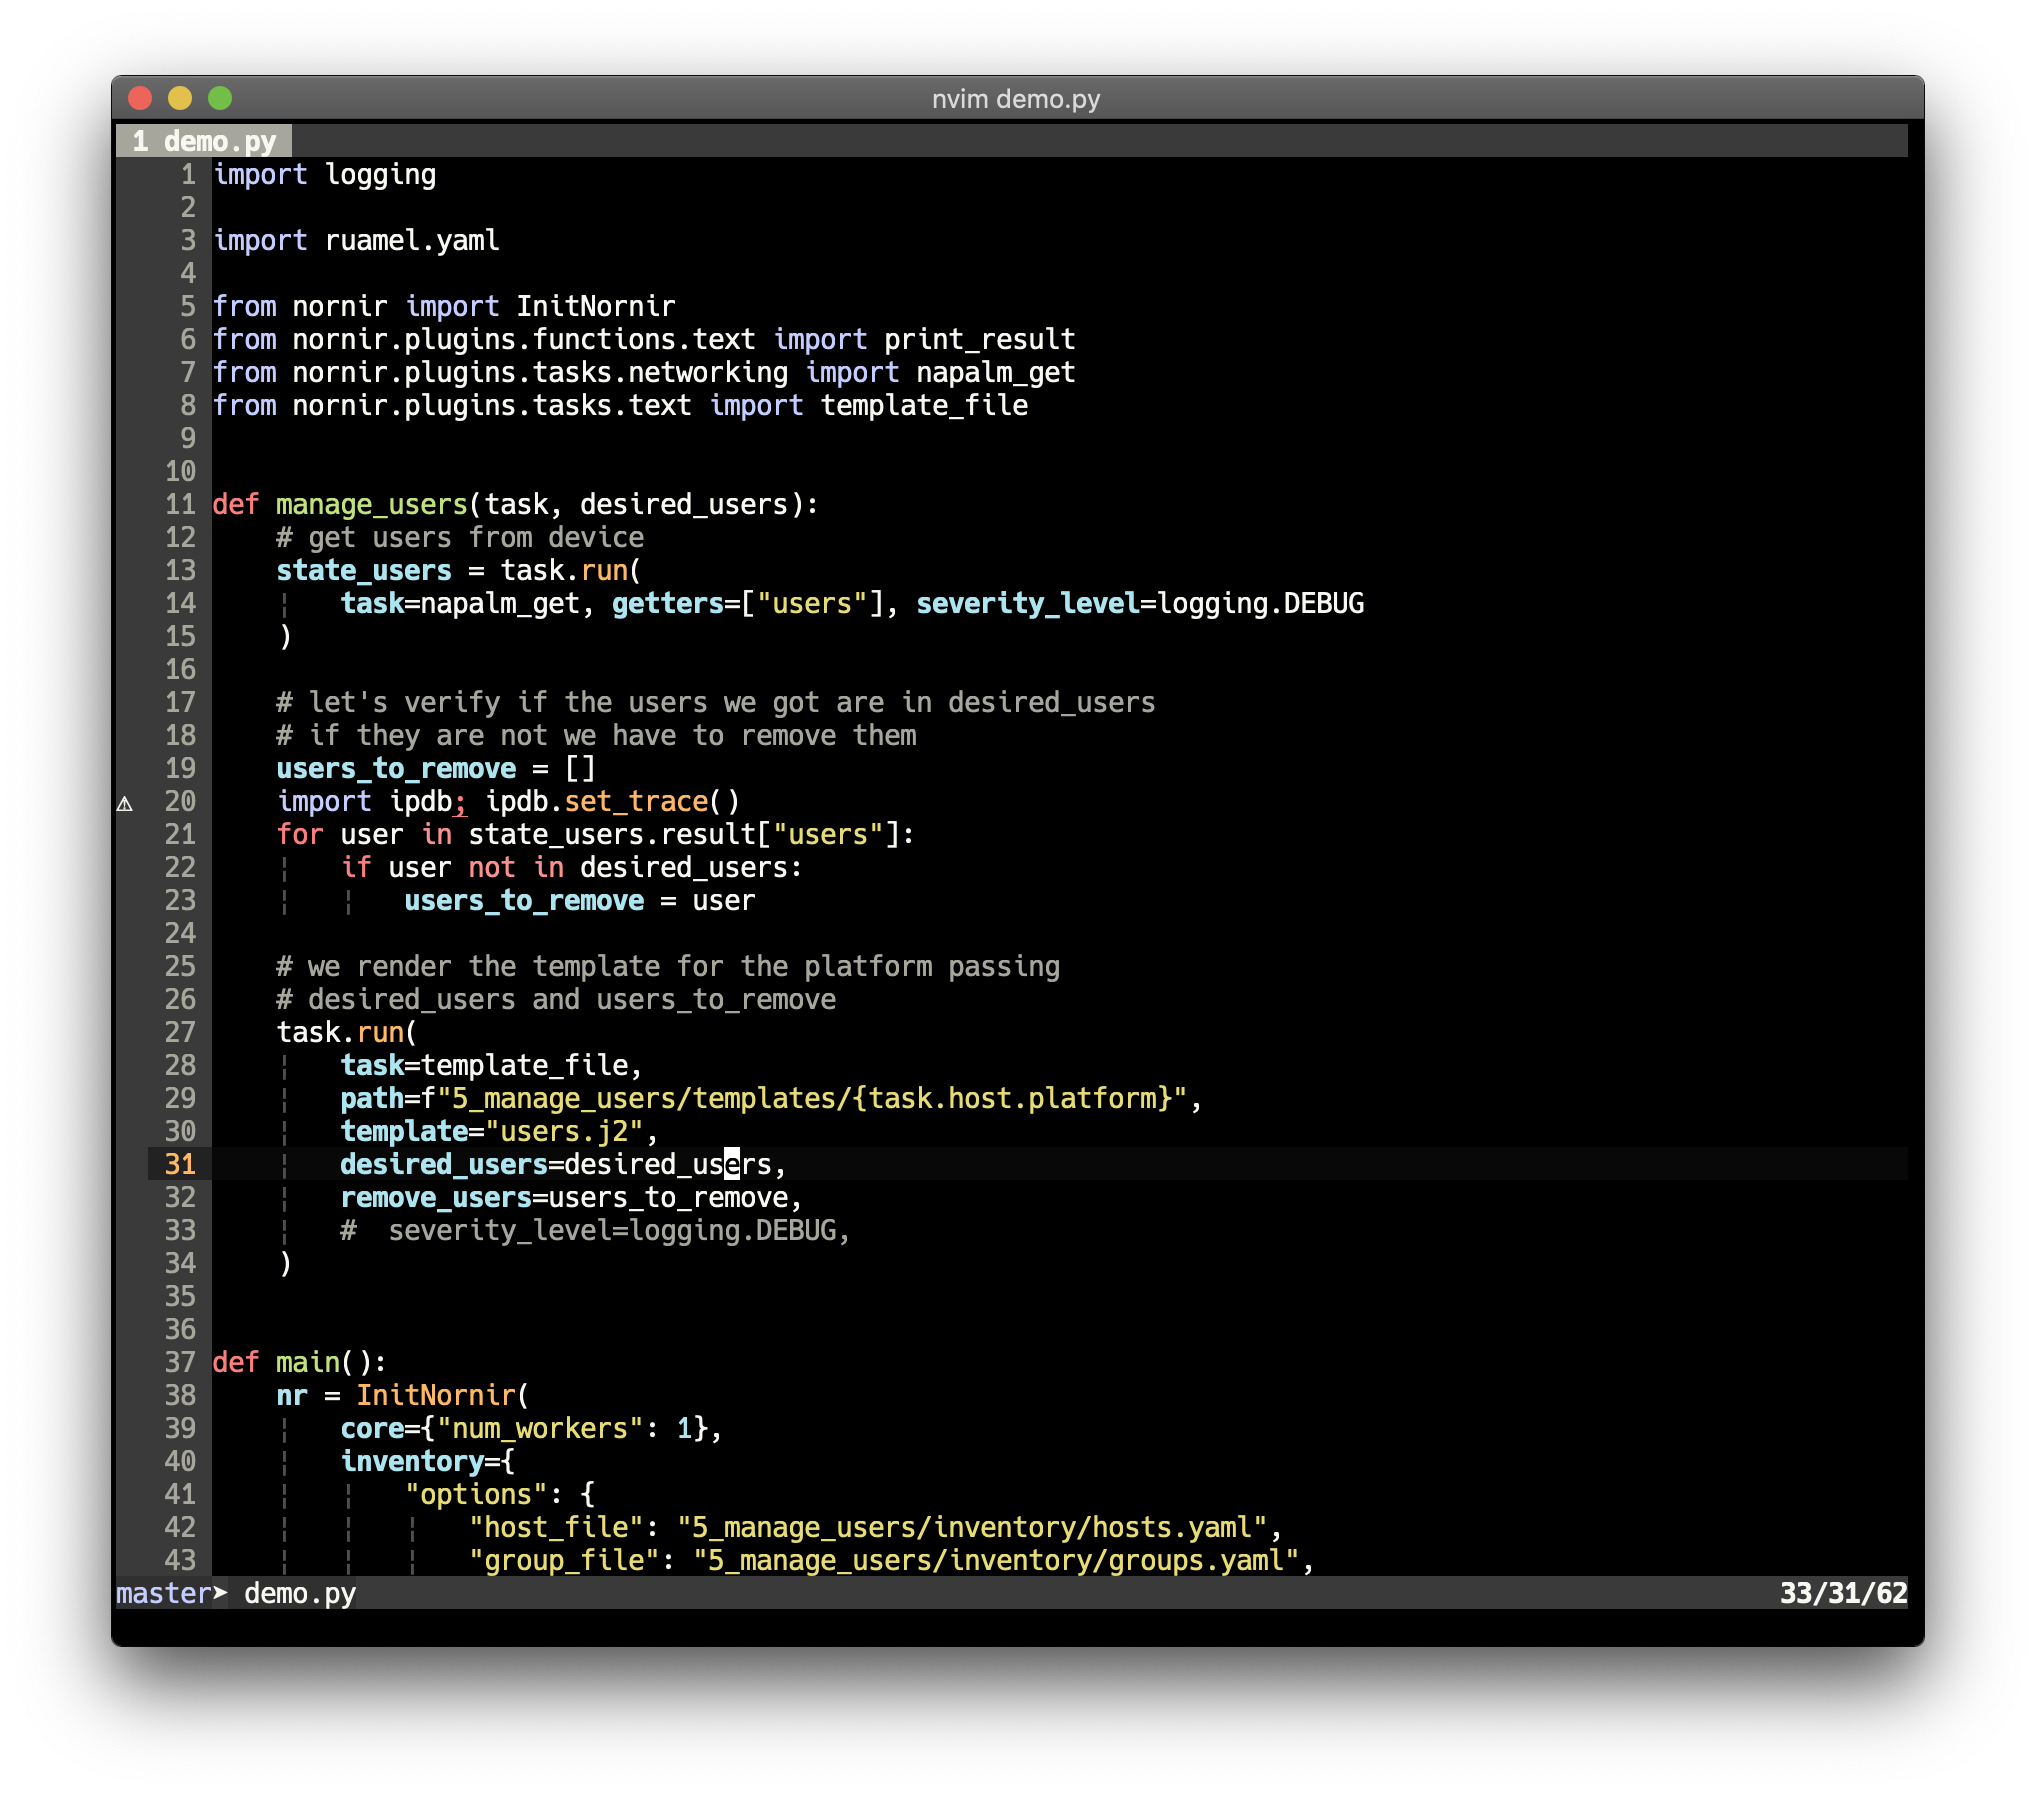2036x1794 pixels.
Task: Click the 'manage_users' function name
Action: point(372,505)
